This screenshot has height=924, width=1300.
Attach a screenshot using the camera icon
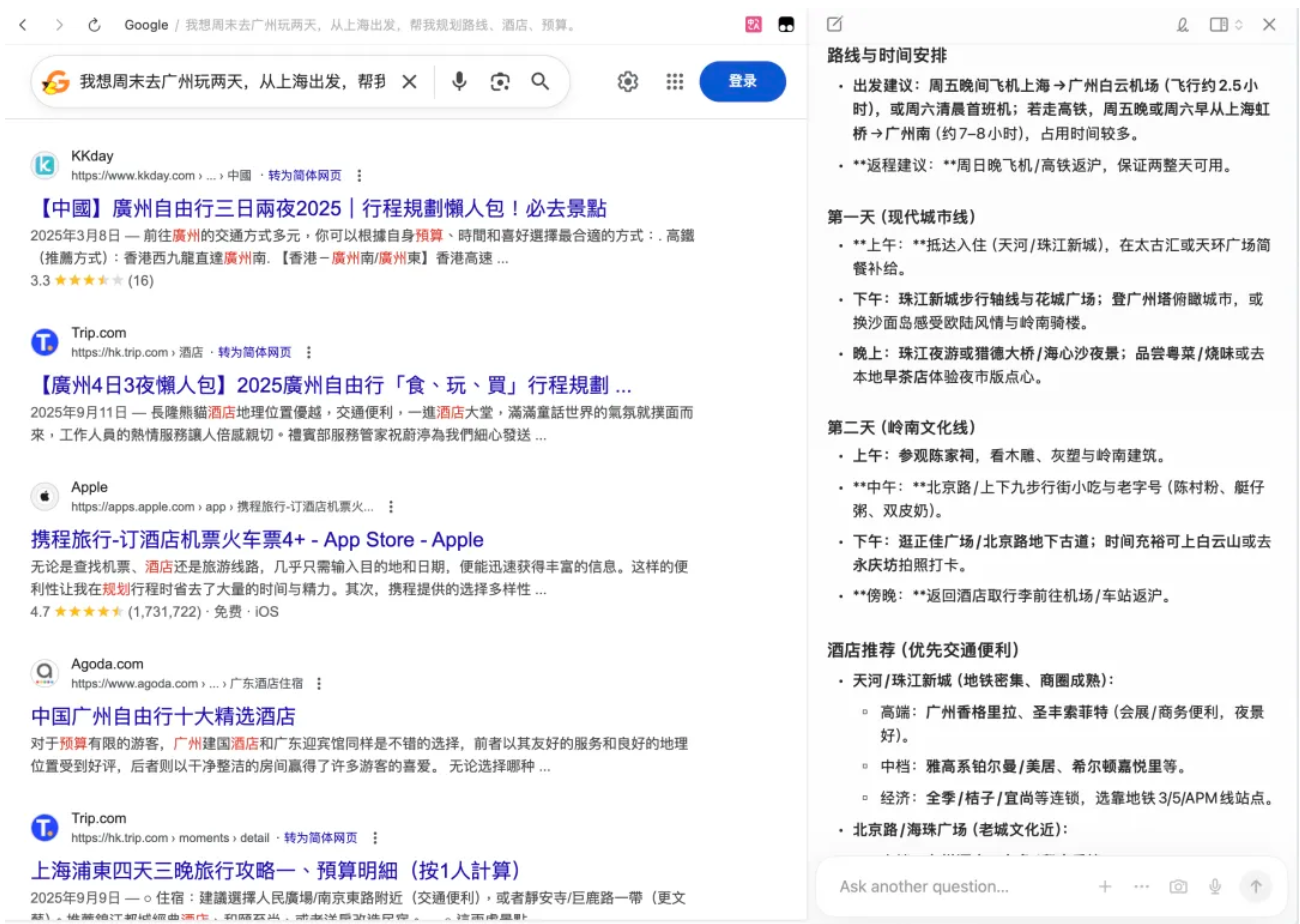coord(1178,886)
